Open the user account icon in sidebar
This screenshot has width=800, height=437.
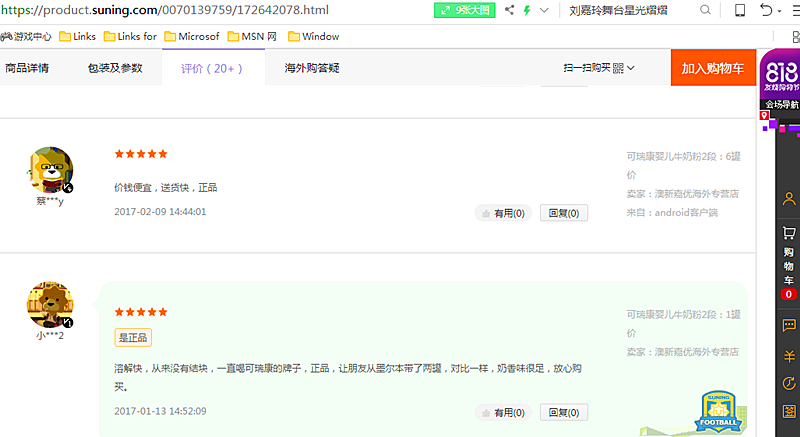coord(789,199)
